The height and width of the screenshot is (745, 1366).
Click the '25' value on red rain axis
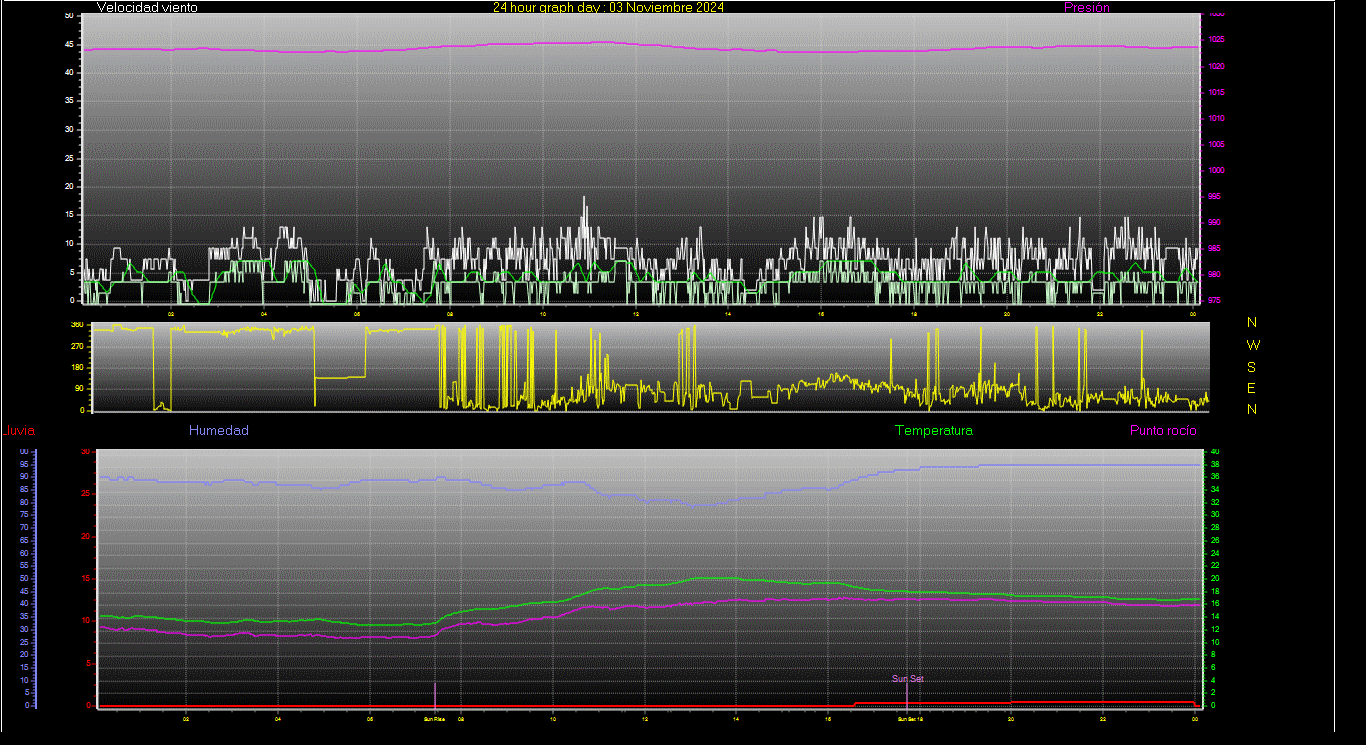(86, 494)
